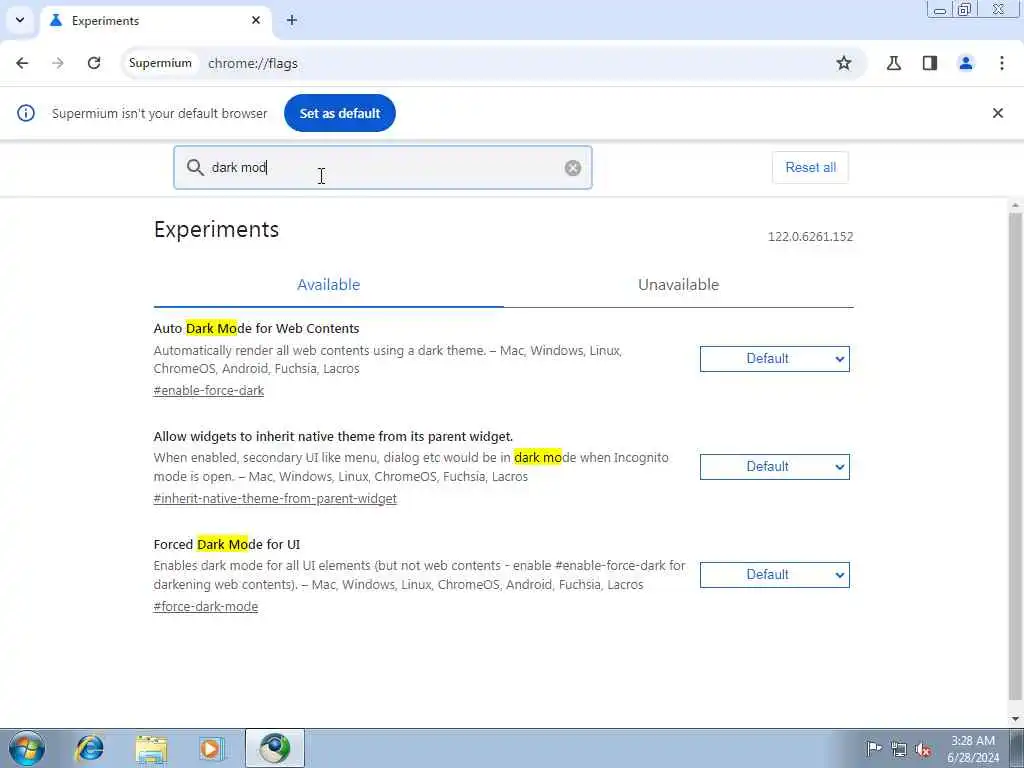Select the Supermium taskbar button
Viewport: 1024px width, 768px height.
[x=275, y=748]
